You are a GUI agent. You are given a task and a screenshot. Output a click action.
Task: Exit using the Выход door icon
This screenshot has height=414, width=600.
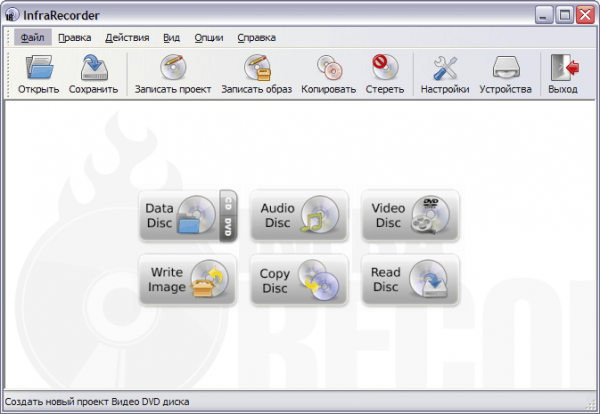563,68
